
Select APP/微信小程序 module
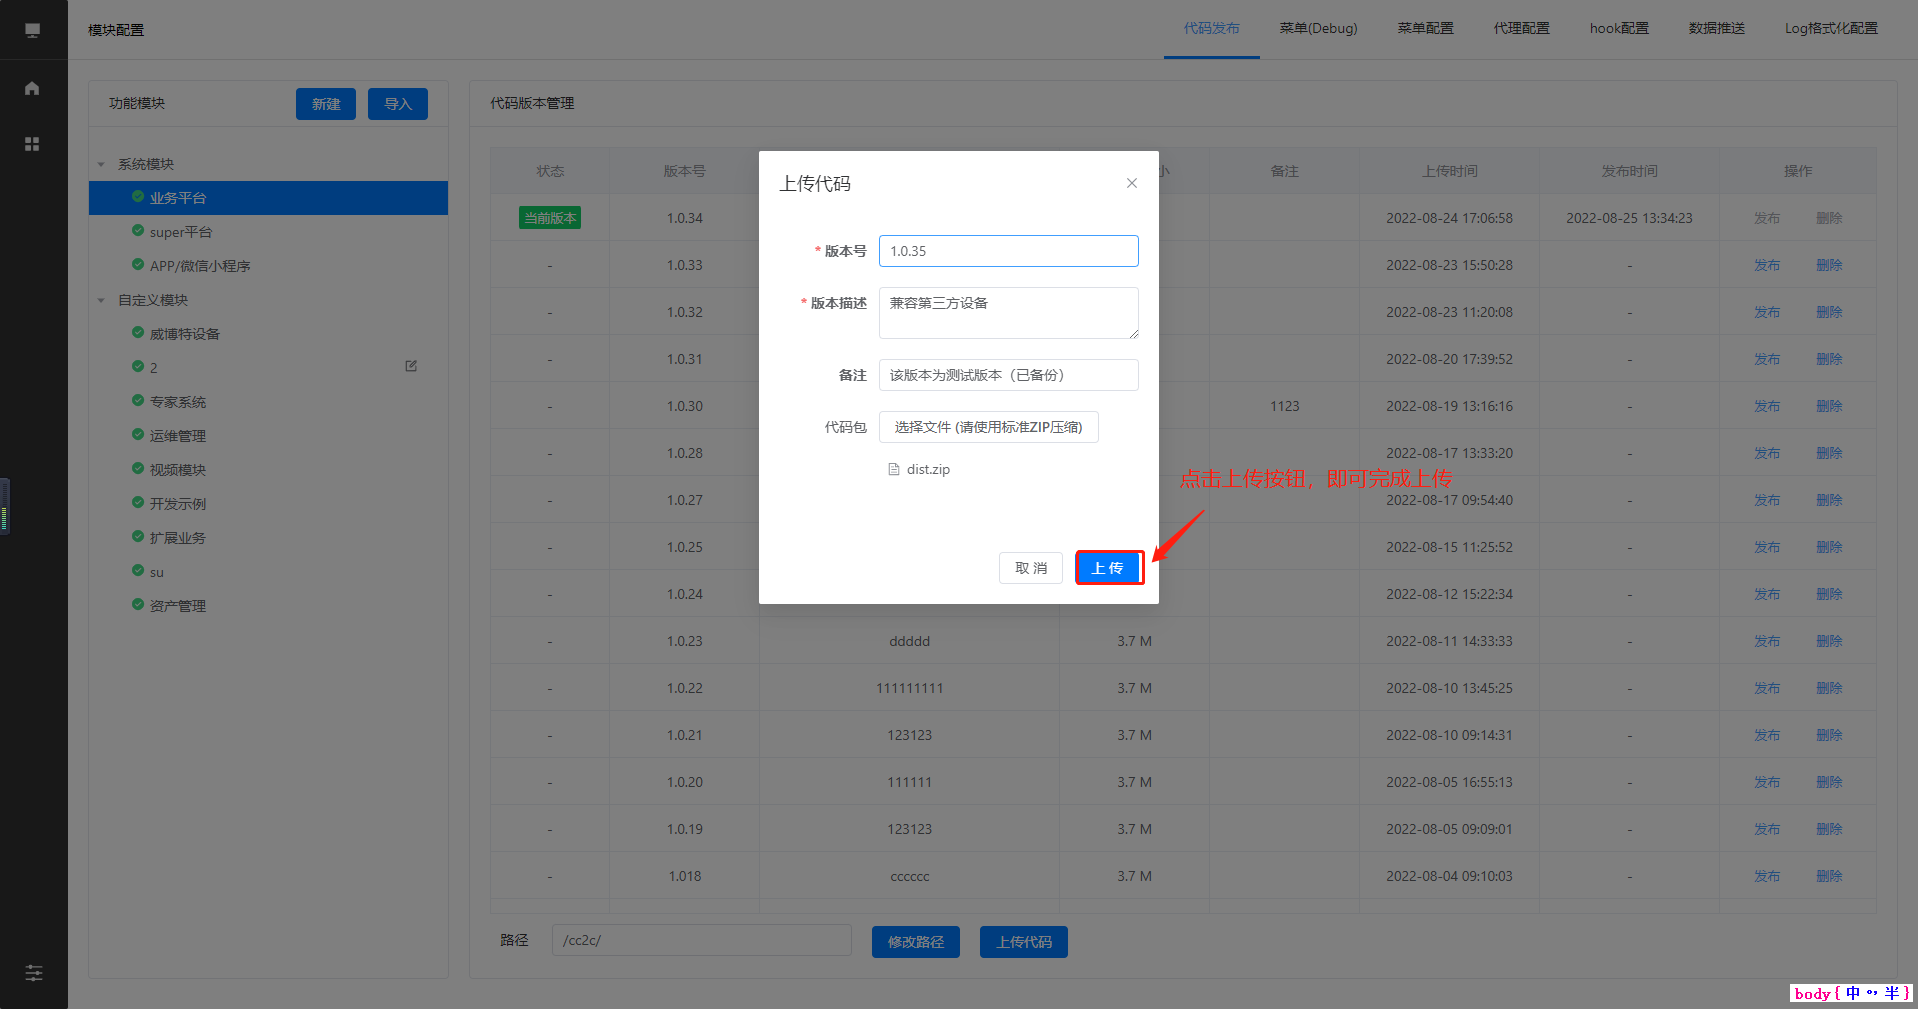(x=268, y=266)
